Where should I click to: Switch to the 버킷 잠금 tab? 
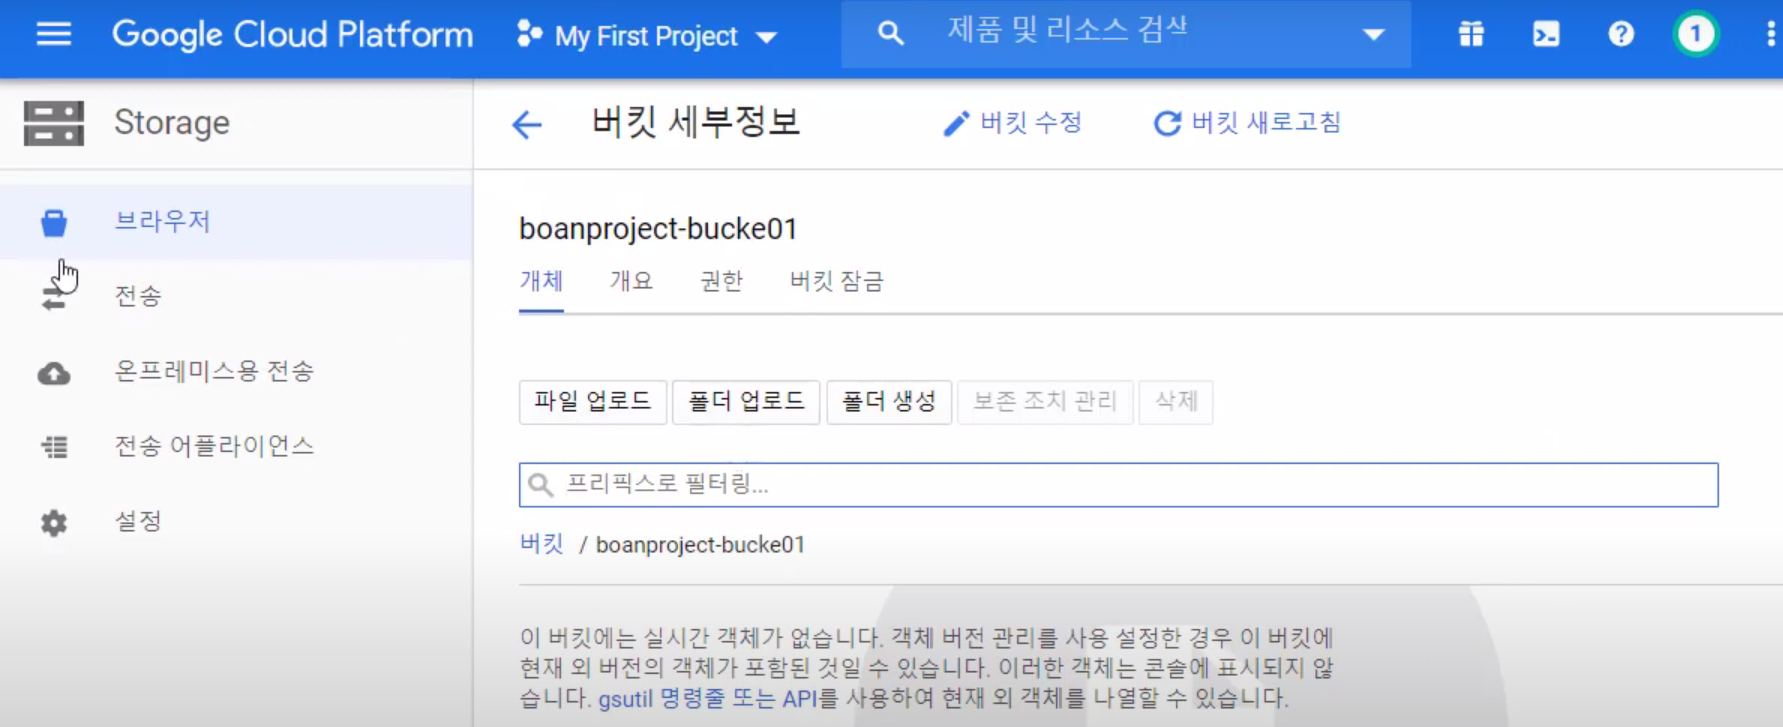[x=837, y=282]
